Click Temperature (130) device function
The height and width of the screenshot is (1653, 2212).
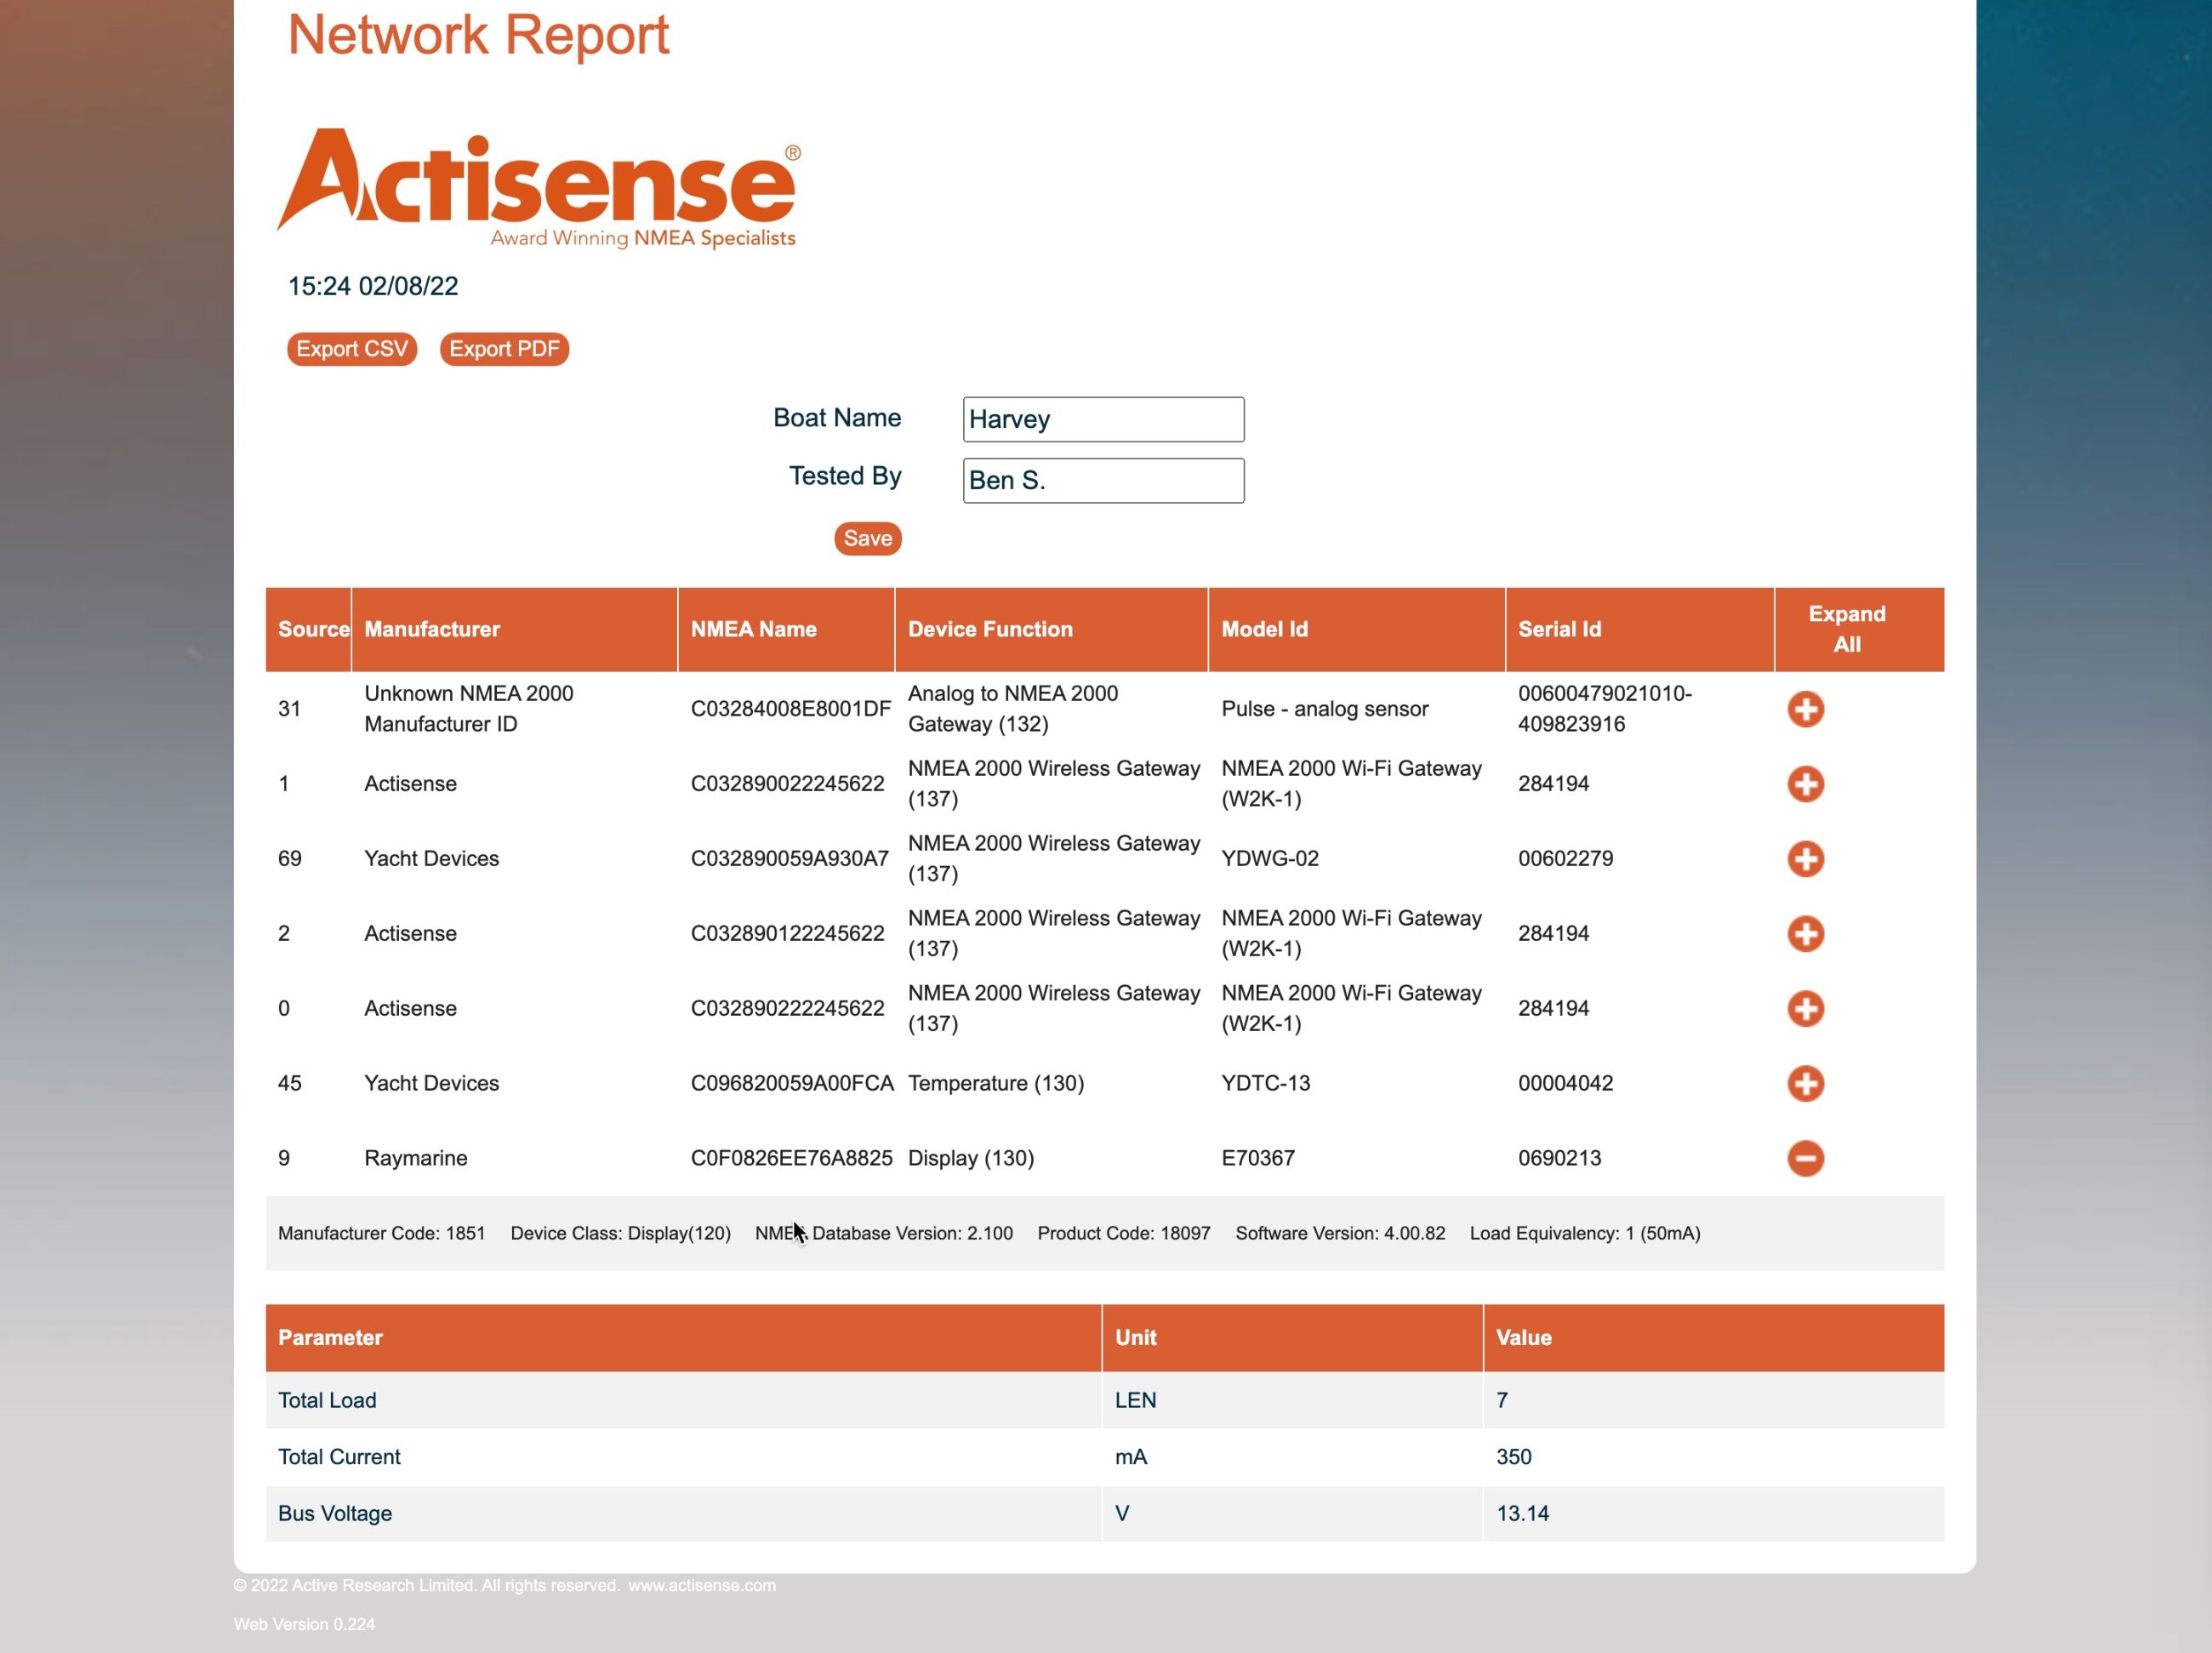pyautogui.click(x=995, y=1083)
